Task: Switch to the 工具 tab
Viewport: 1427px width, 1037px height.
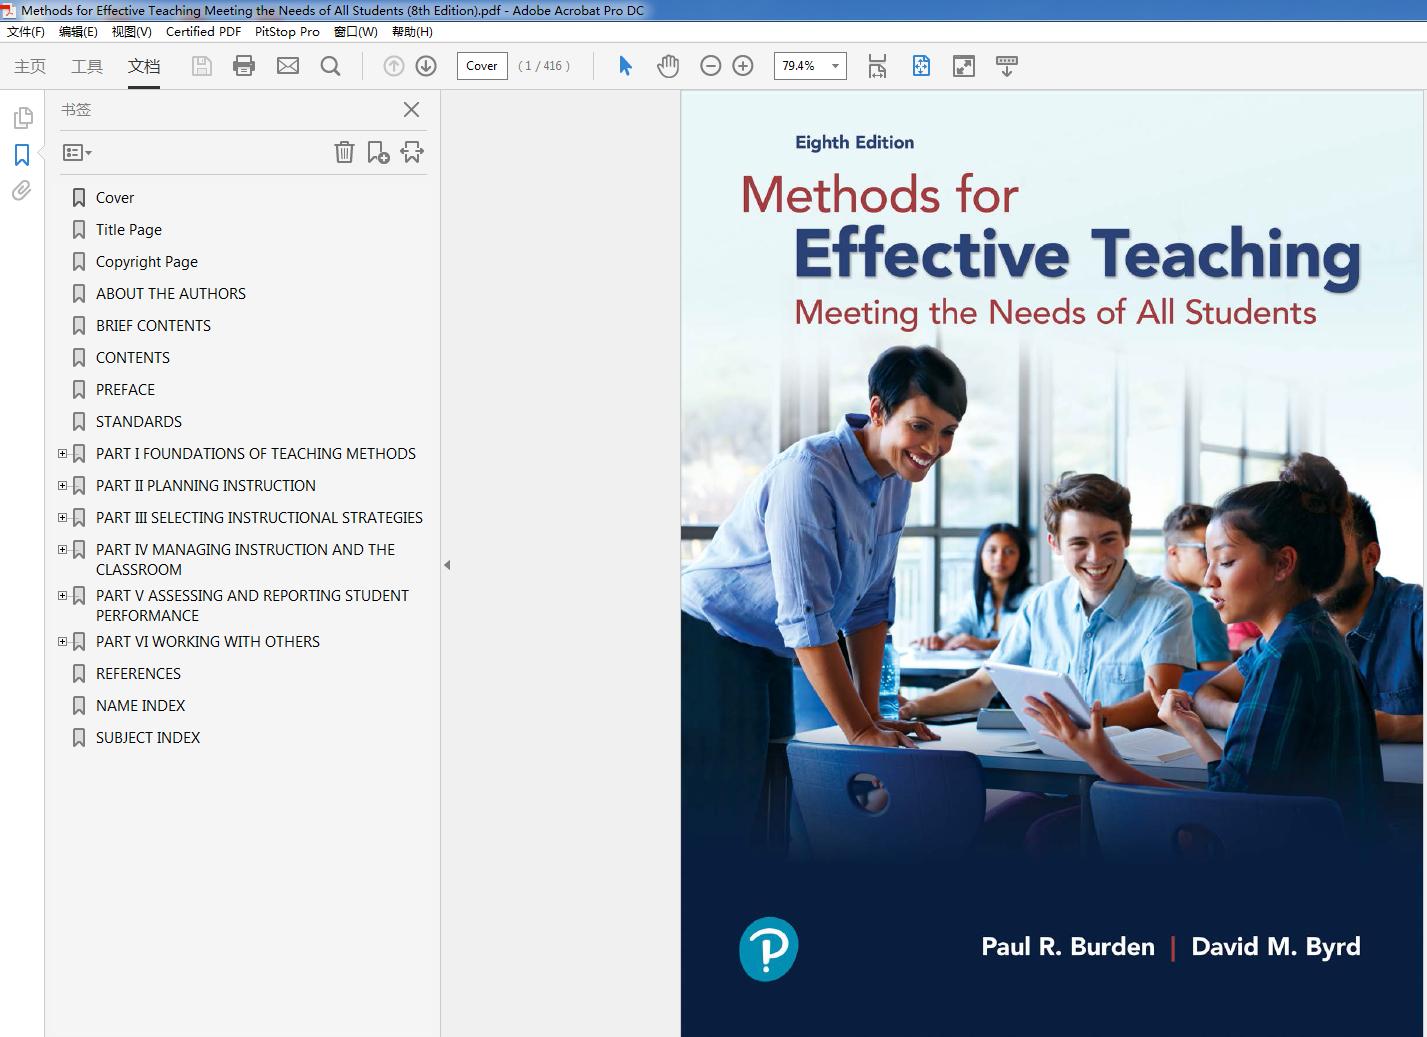Action: click(x=87, y=66)
